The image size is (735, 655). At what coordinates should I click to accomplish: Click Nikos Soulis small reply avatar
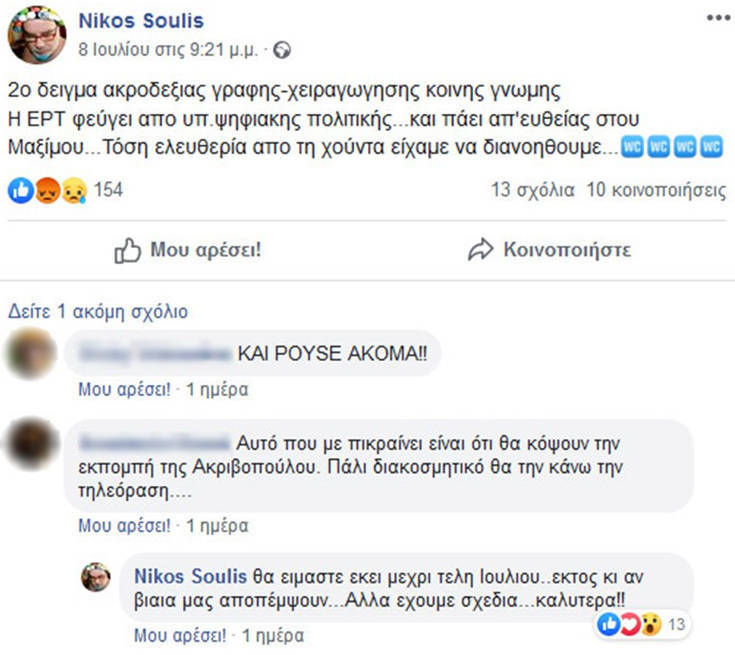coord(96,577)
